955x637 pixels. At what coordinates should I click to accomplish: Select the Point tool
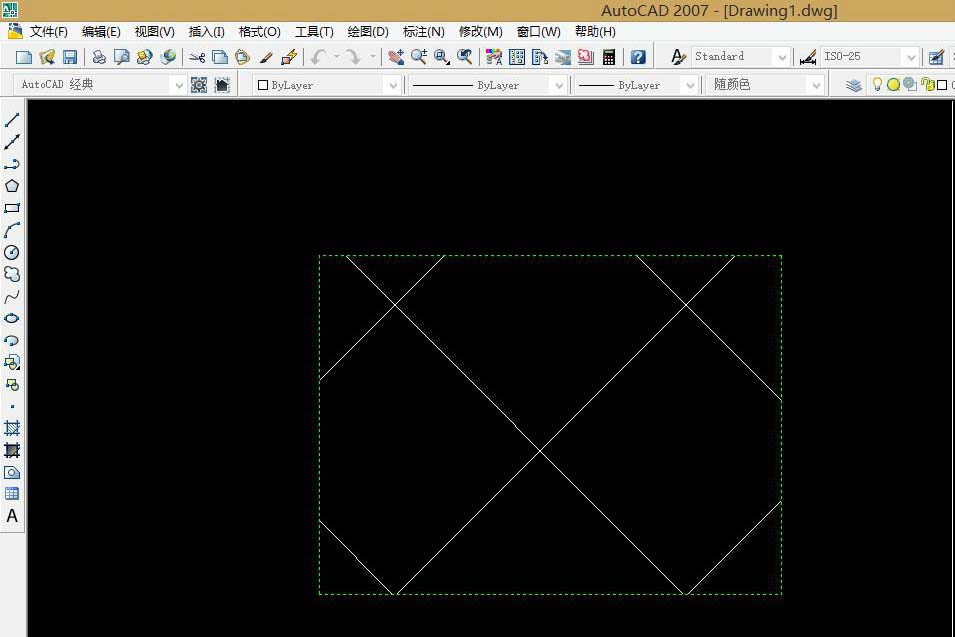click(x=12, y=406)
